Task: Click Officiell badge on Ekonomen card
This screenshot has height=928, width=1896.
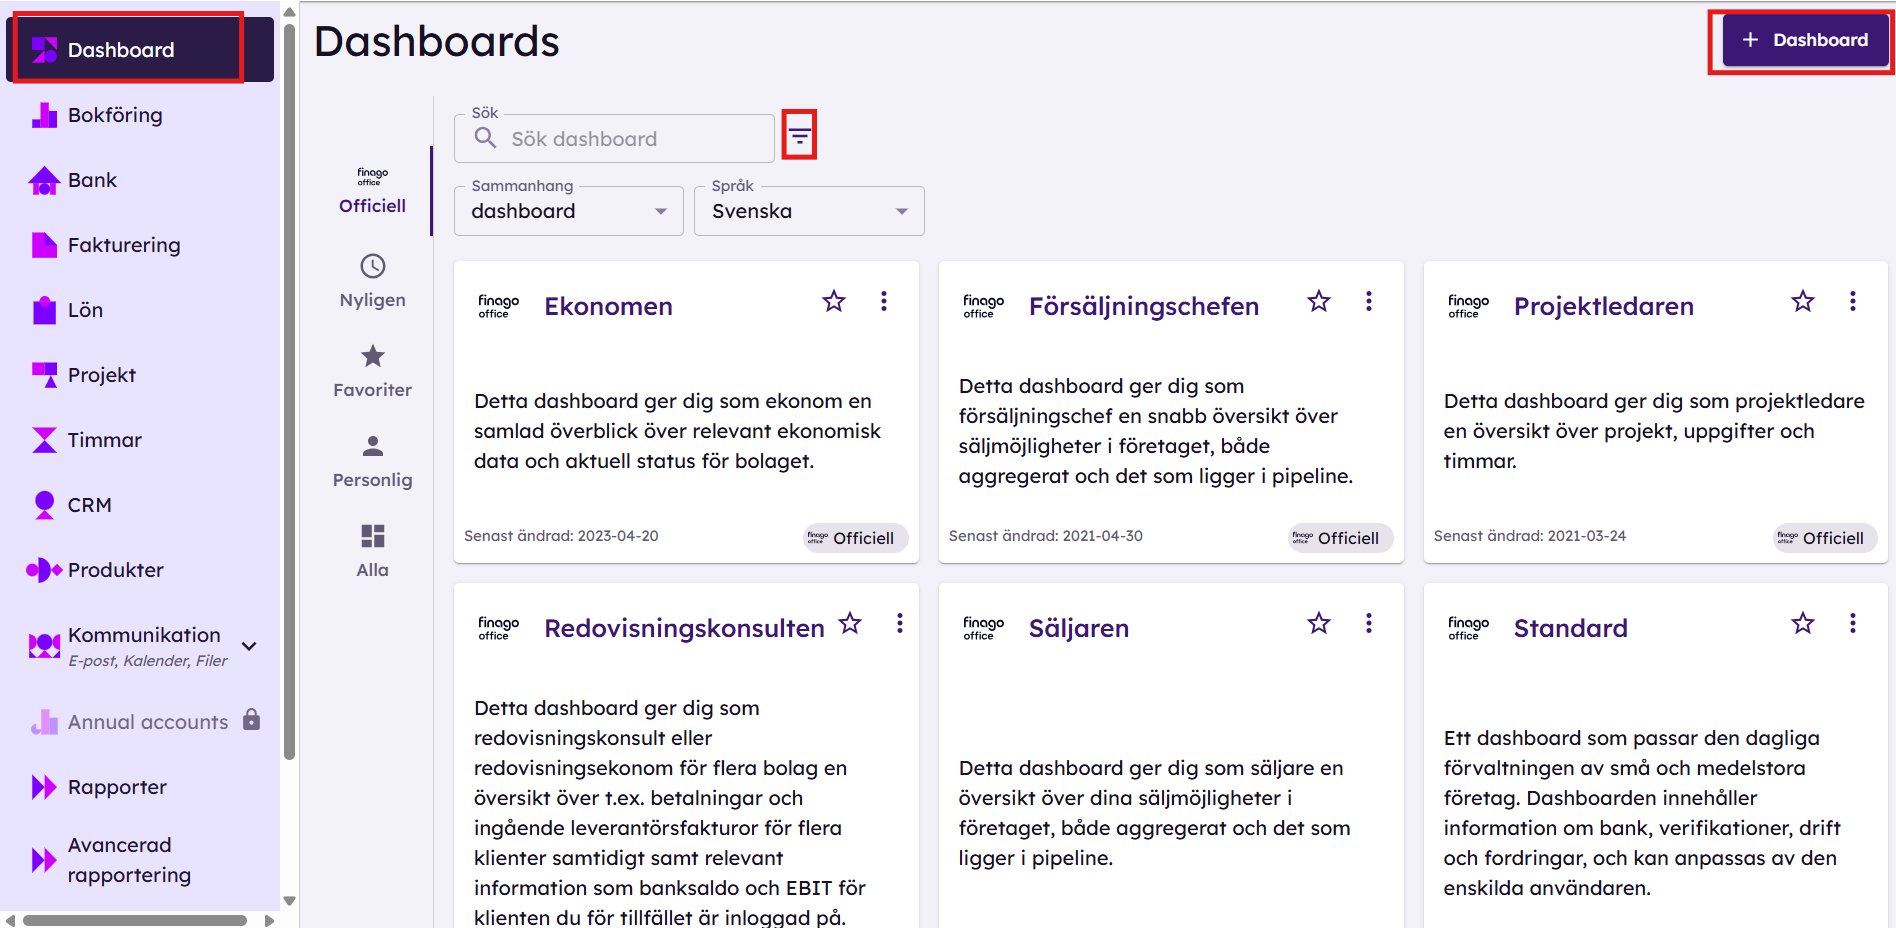Action: [x=855, y=538]
